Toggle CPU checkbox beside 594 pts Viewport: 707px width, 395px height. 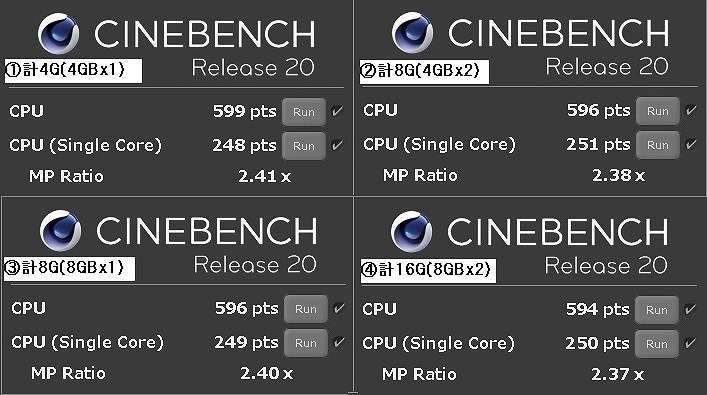690,309
